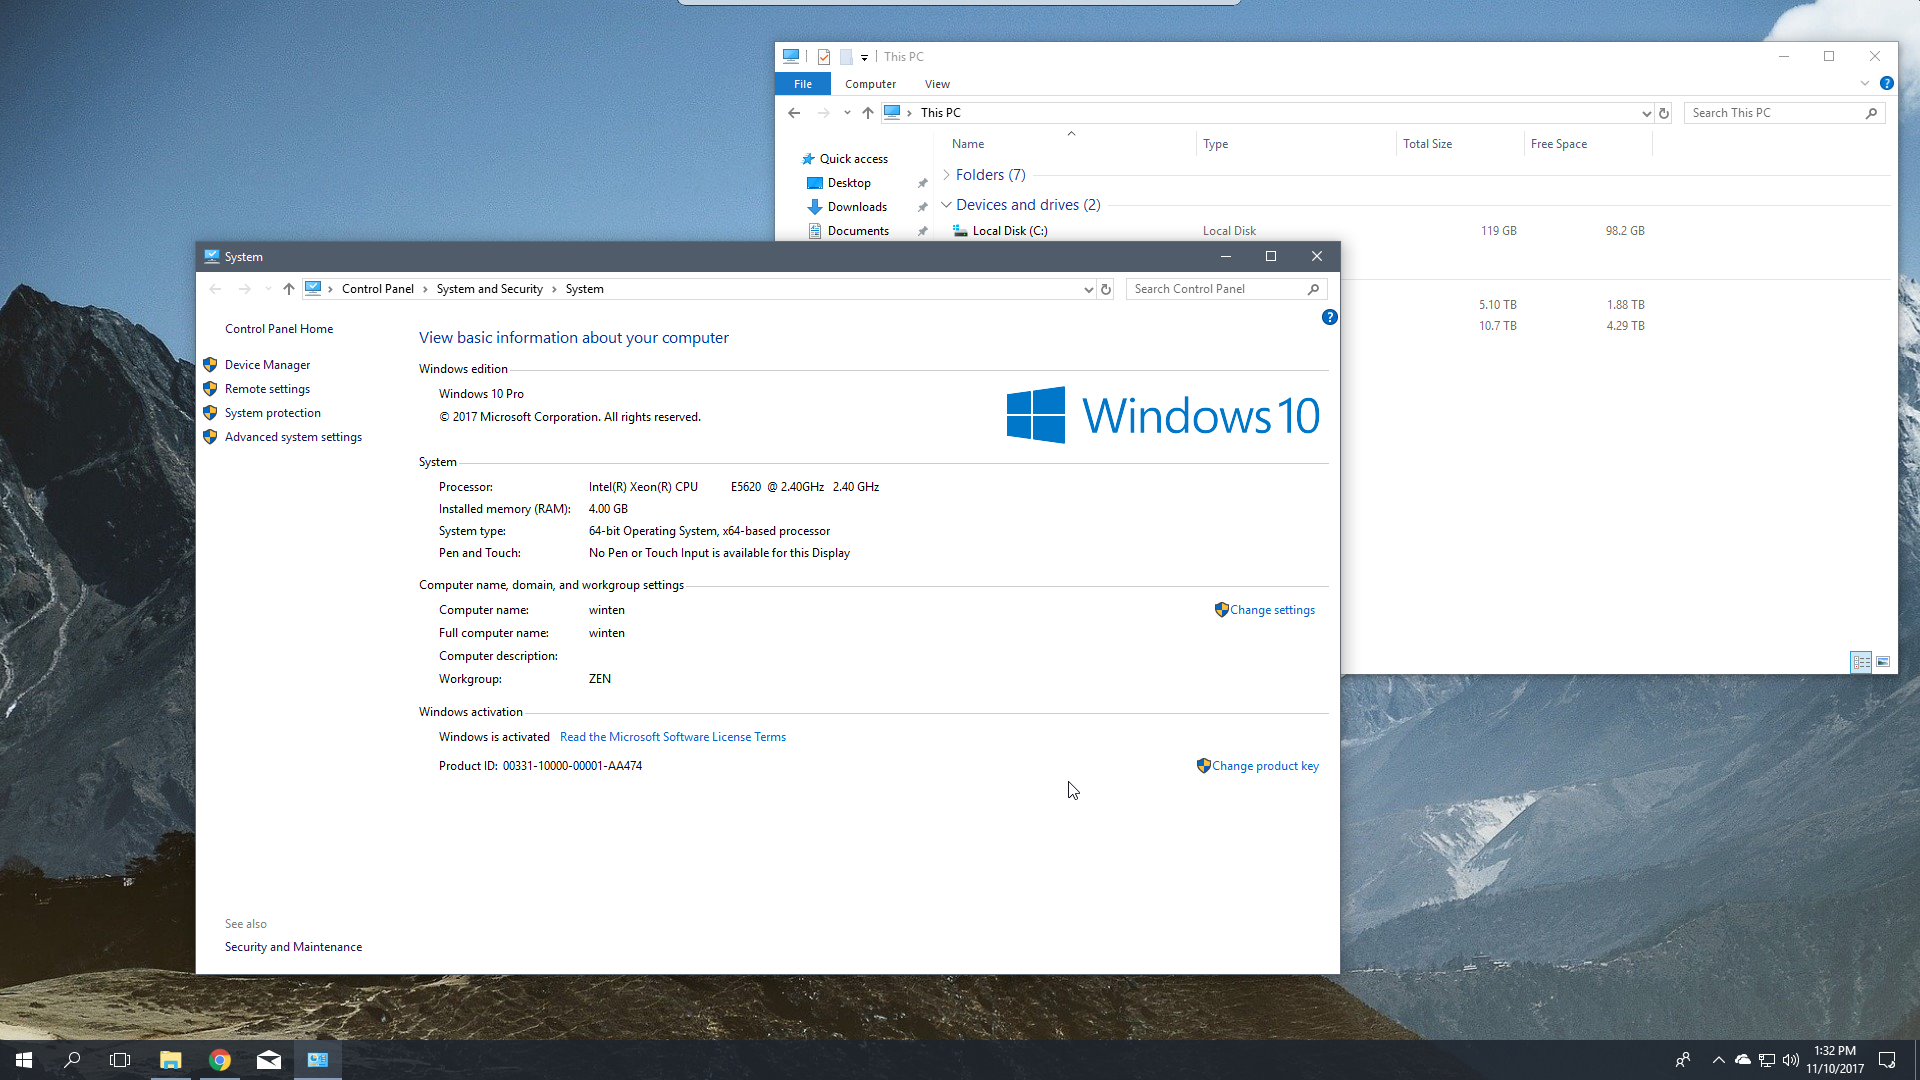The image size is (1920, 1080).
Task: Click the search magnifier in Control Panel
Action: click(1314, 289)
